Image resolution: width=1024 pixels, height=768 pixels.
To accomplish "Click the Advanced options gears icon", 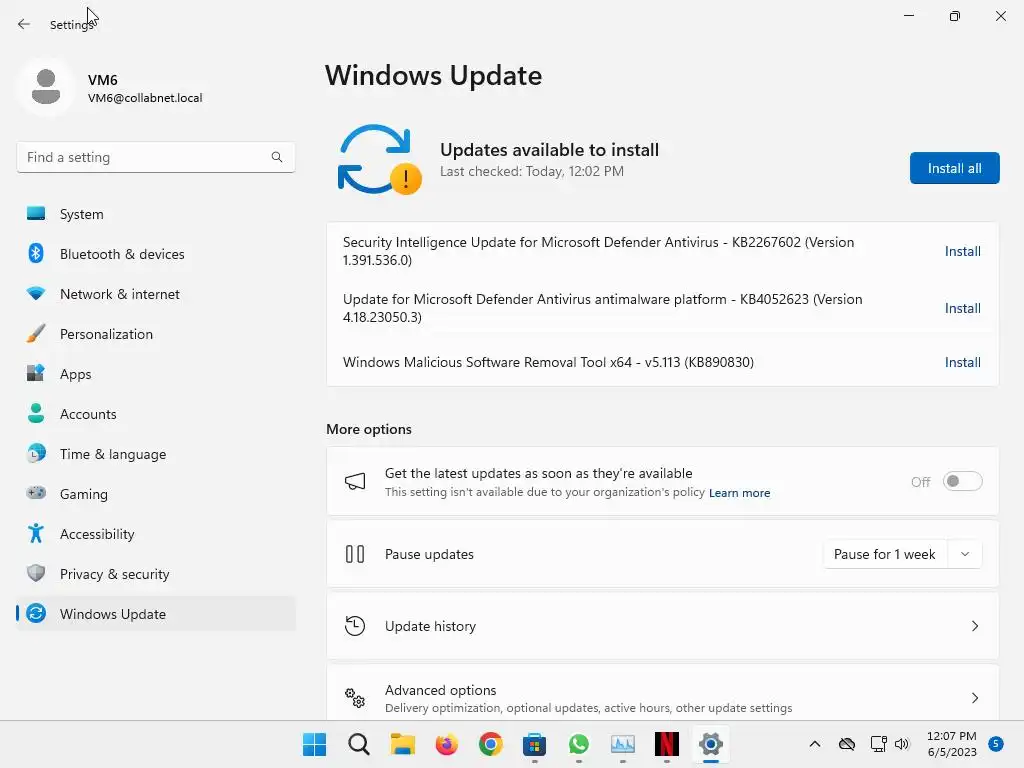I will (355, 698).
